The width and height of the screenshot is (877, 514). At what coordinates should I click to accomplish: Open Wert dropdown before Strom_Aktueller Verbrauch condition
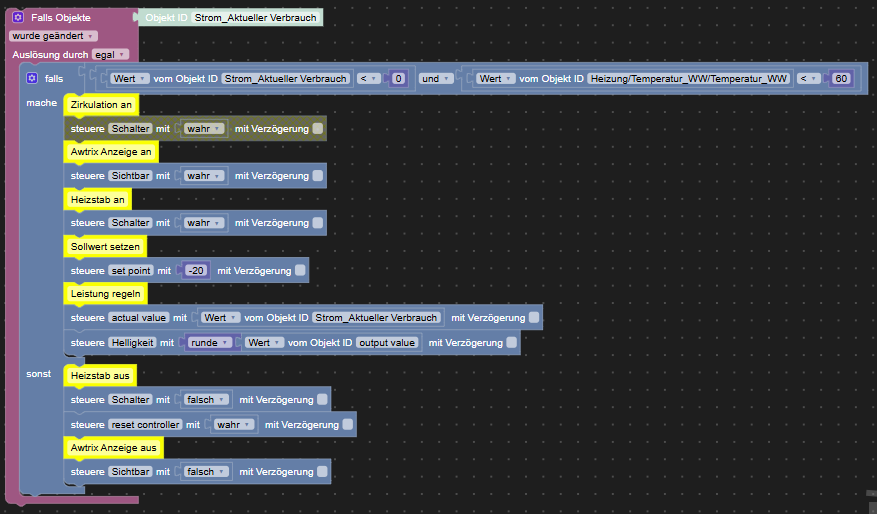point(129,78)
